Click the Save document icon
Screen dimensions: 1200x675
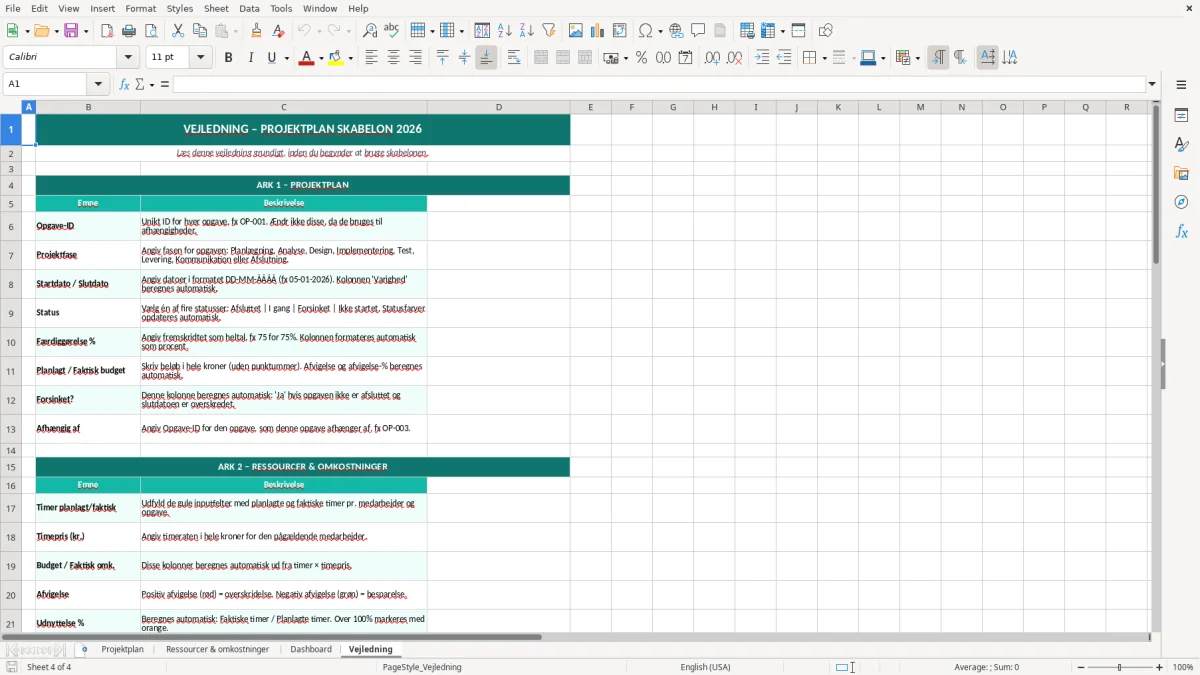71,31
